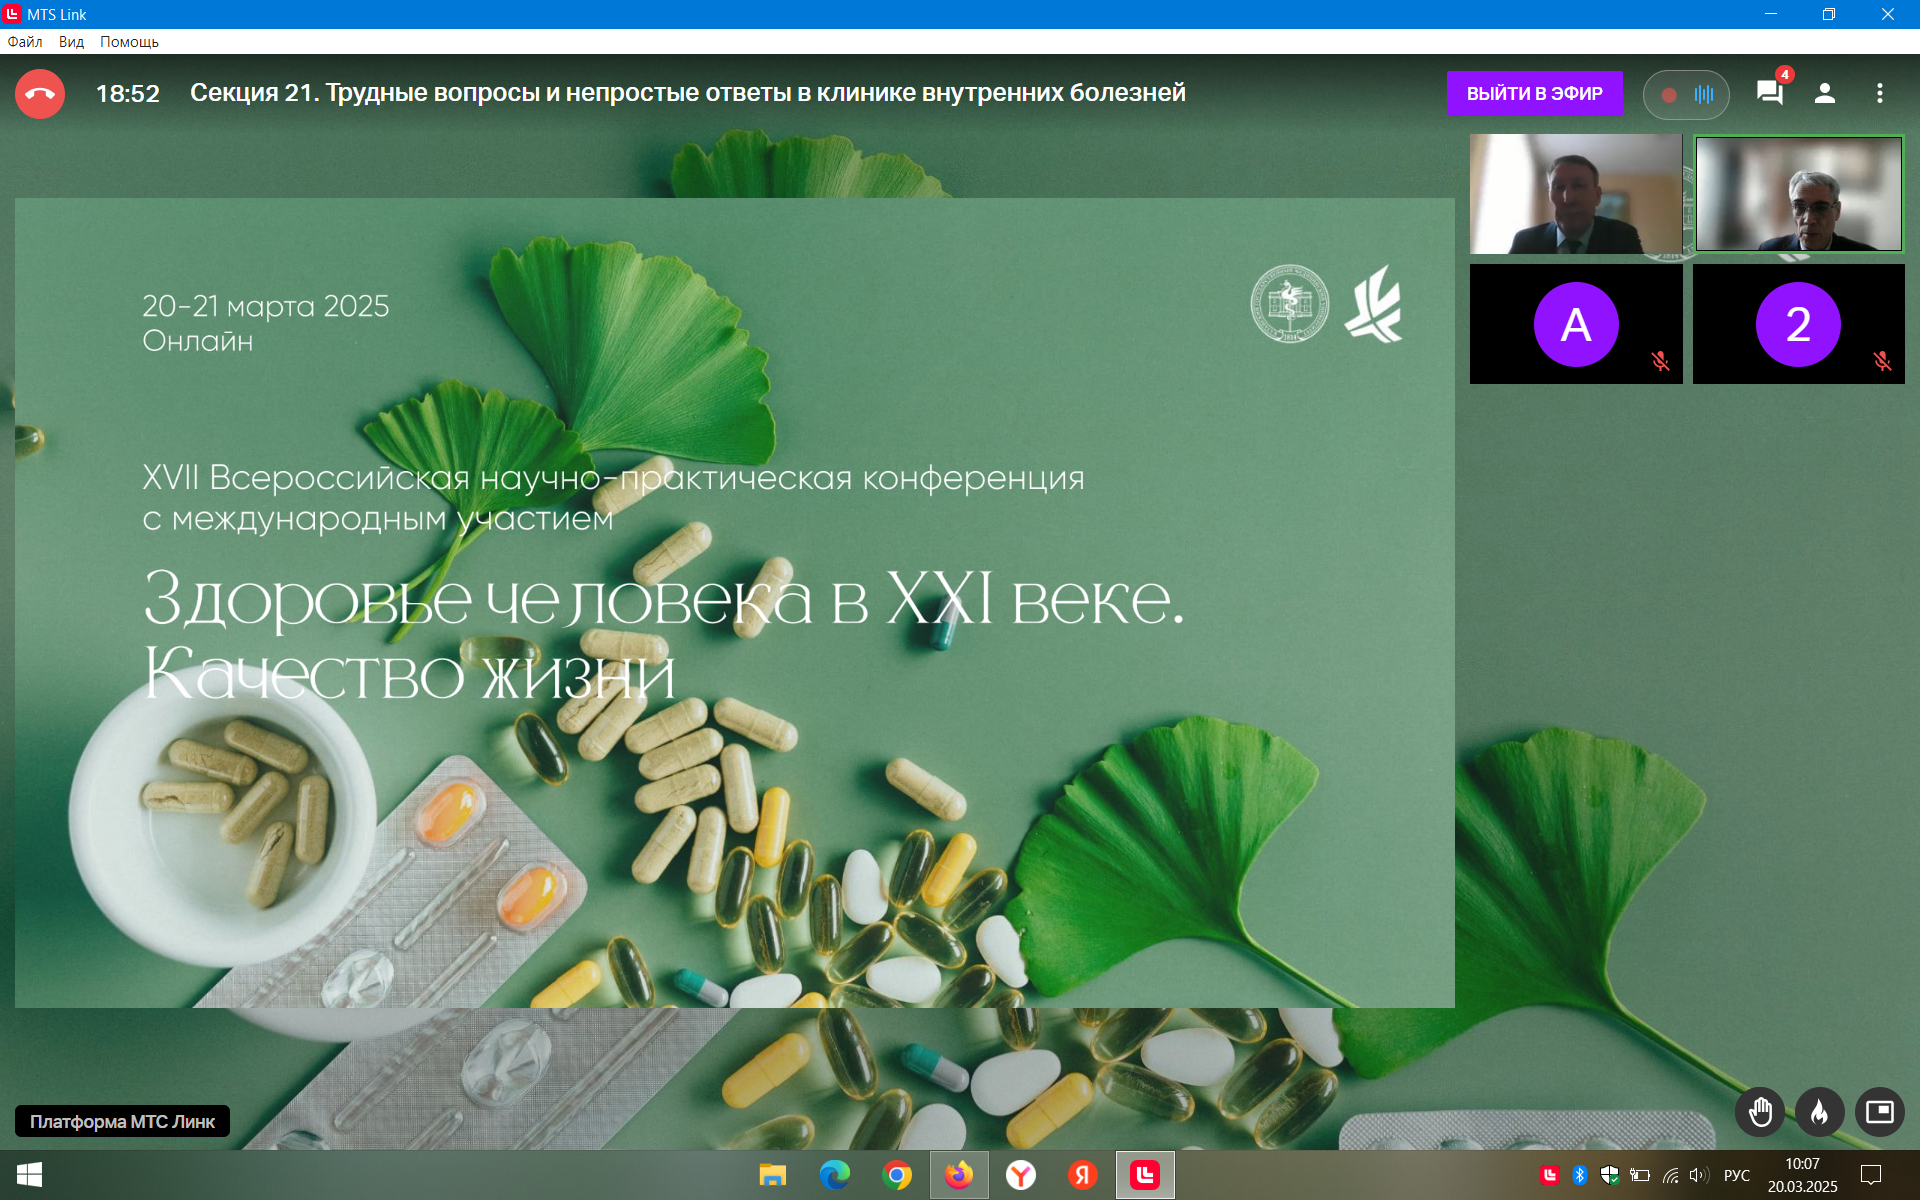Open the Вид menu

pyautogui.click(x=71, y=42)
